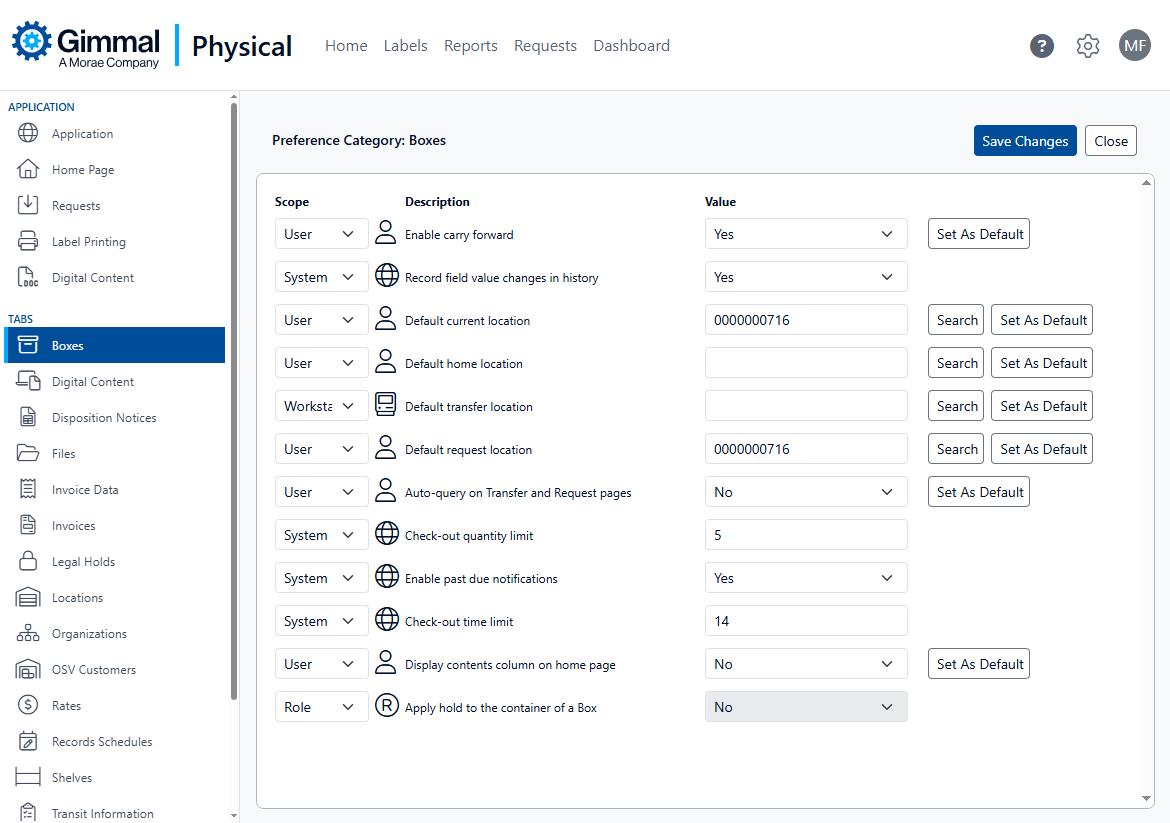
Task: Click the Organizations hierarchy icon
Action: [x=28, y=634]
